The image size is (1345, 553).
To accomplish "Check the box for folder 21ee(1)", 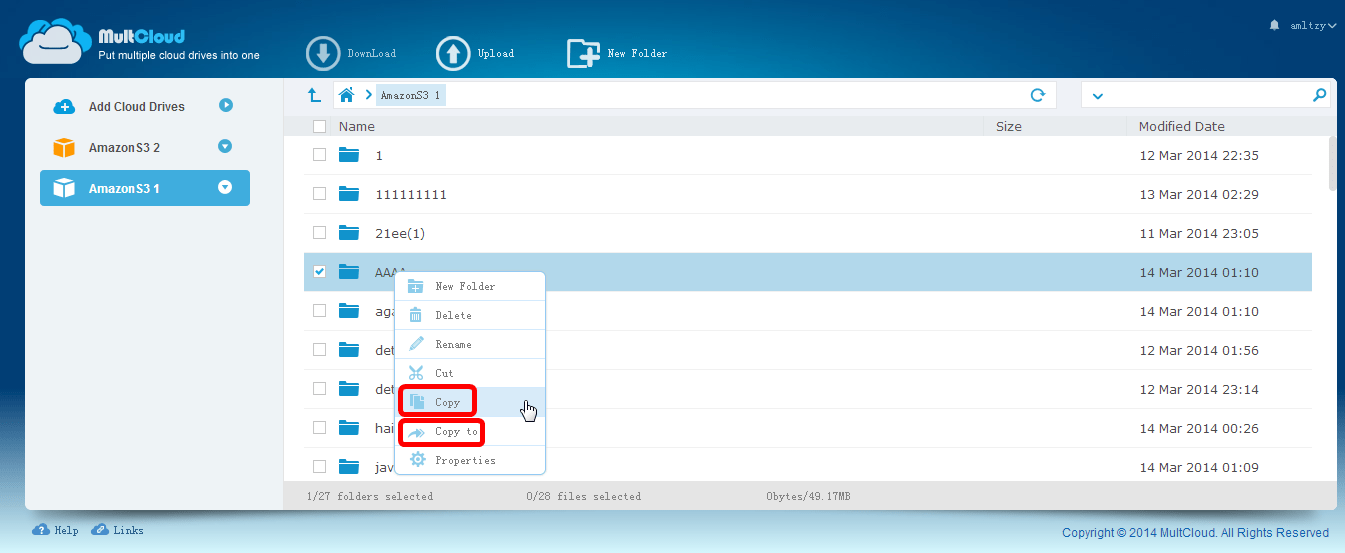I will [319, 233].
